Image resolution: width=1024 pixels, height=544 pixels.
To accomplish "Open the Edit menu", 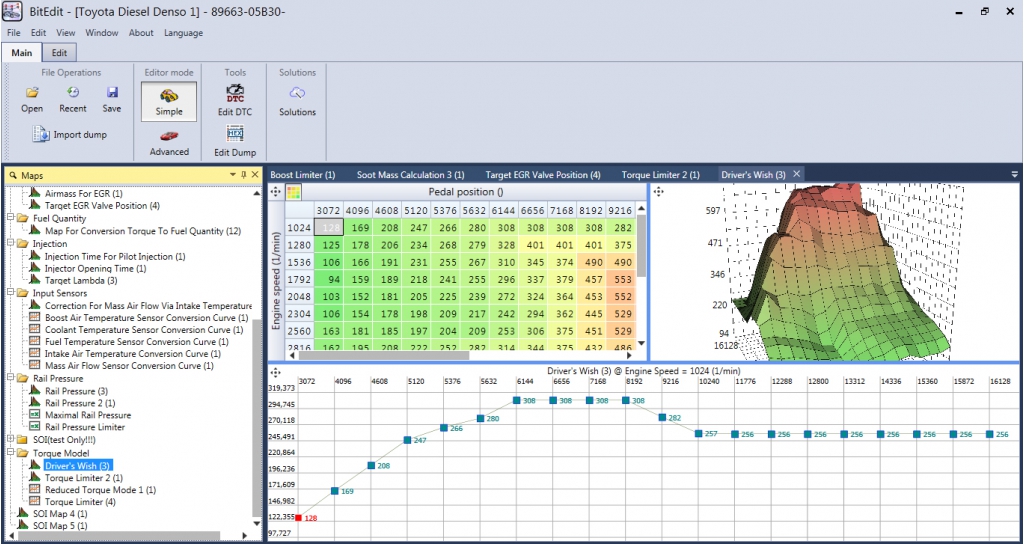I will 39,33.
